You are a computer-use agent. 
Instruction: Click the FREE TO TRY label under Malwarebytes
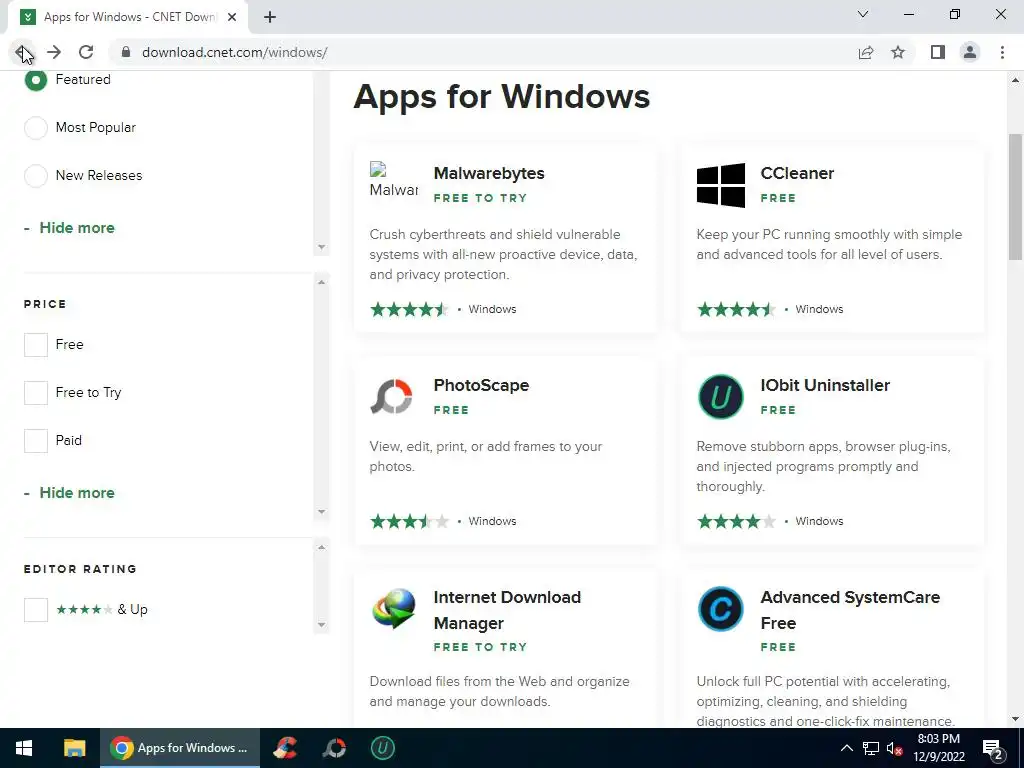(480, 198)
